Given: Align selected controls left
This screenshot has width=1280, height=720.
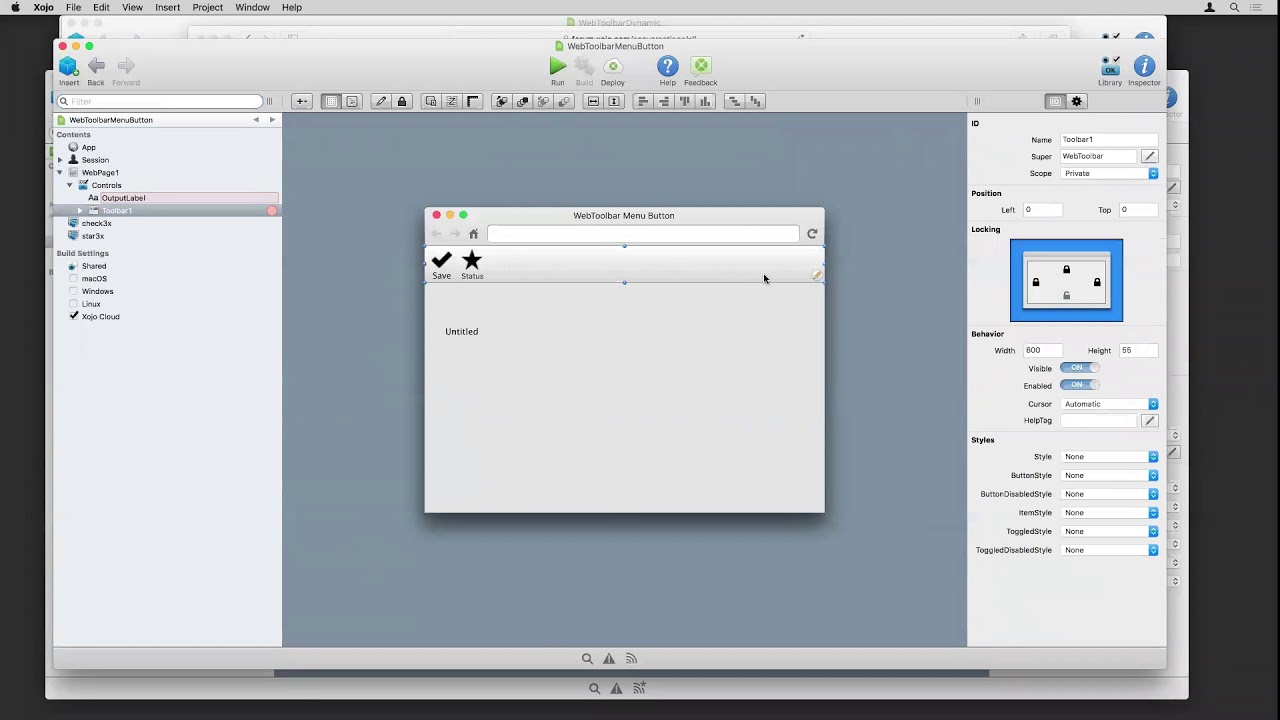Looking at the screenshot, I should pyautogui.click(x=643, y=101).
